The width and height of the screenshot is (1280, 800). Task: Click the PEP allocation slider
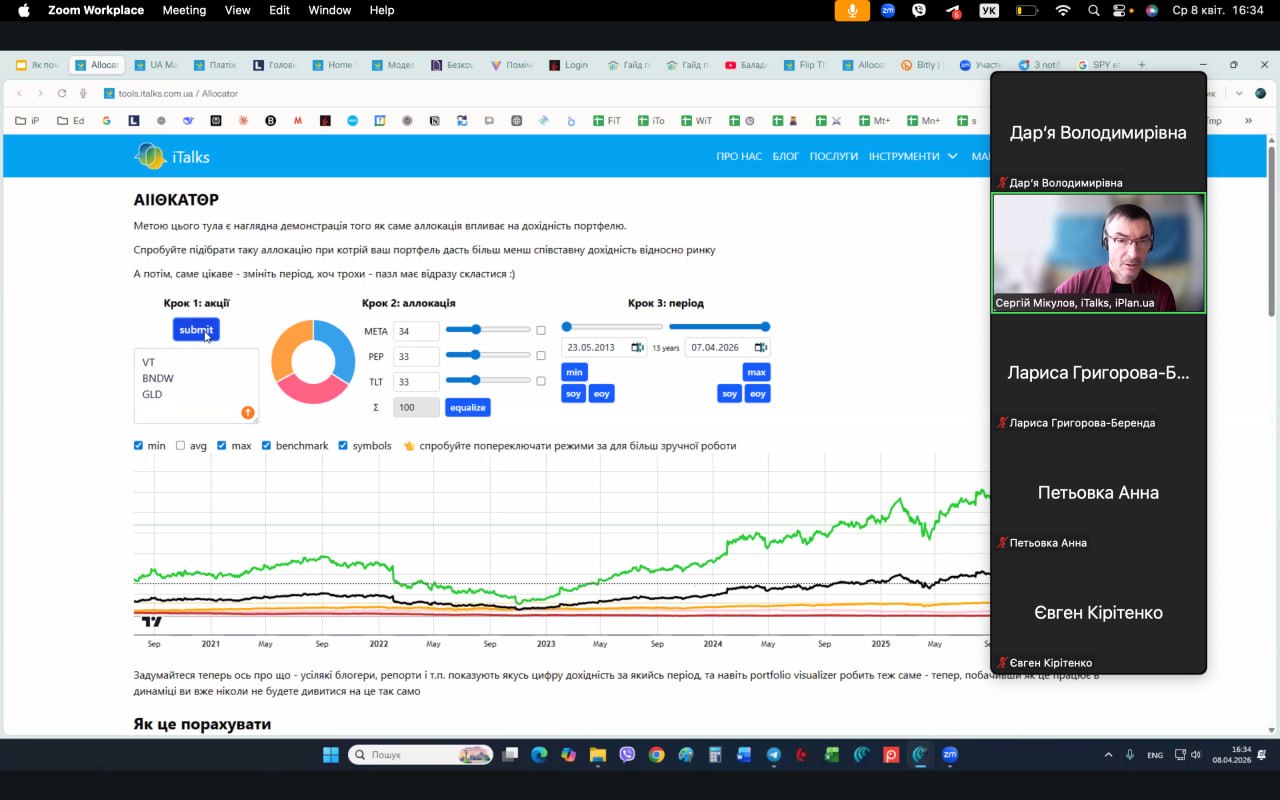click(x=488, y=355)
